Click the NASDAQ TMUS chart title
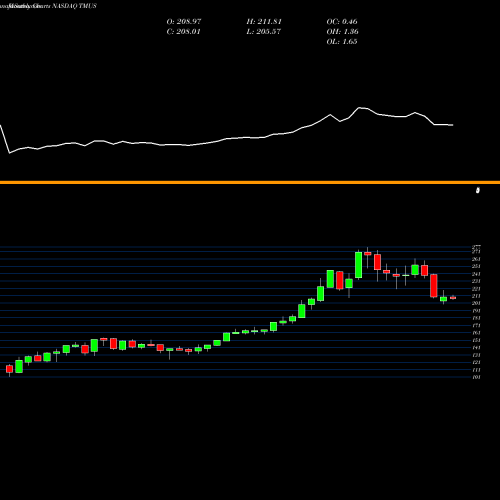The height and width of the screenshot is (500, 500). (75, 6)
